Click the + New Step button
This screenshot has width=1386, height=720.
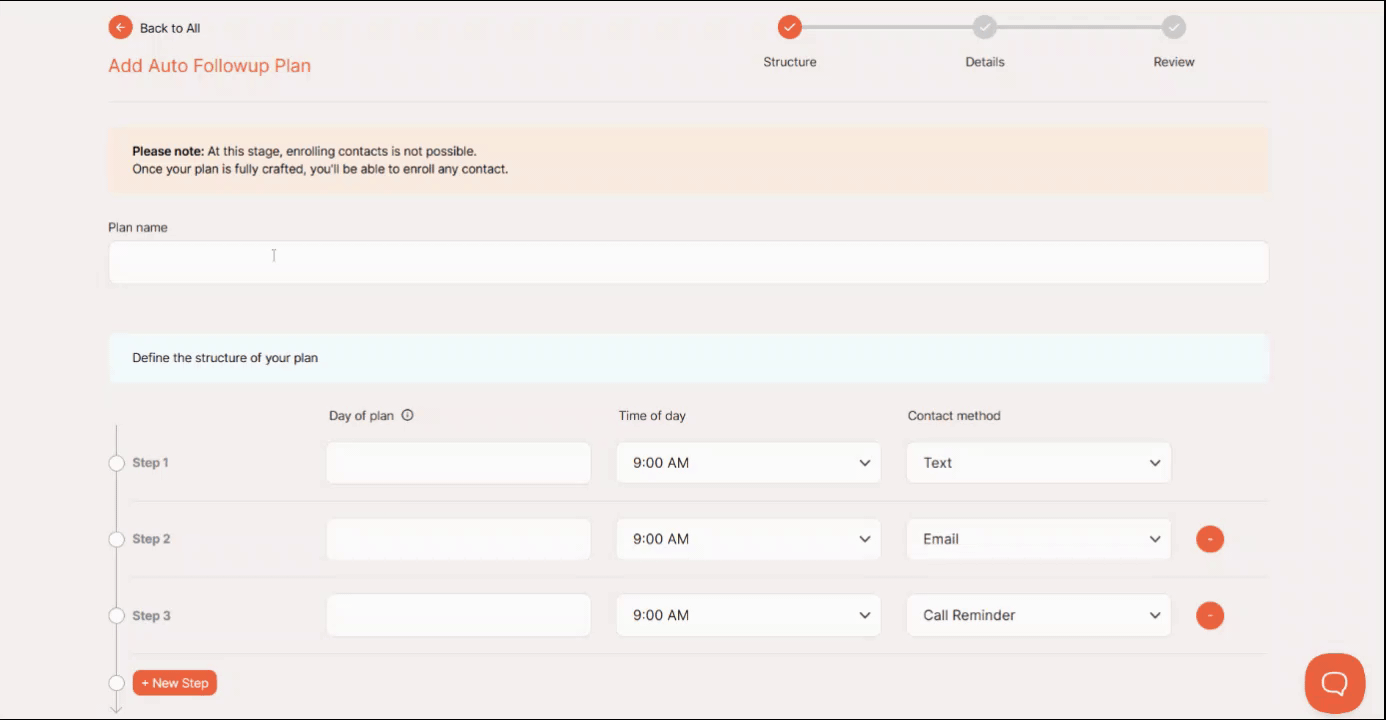pyautogui.click(x=175, y=683)
